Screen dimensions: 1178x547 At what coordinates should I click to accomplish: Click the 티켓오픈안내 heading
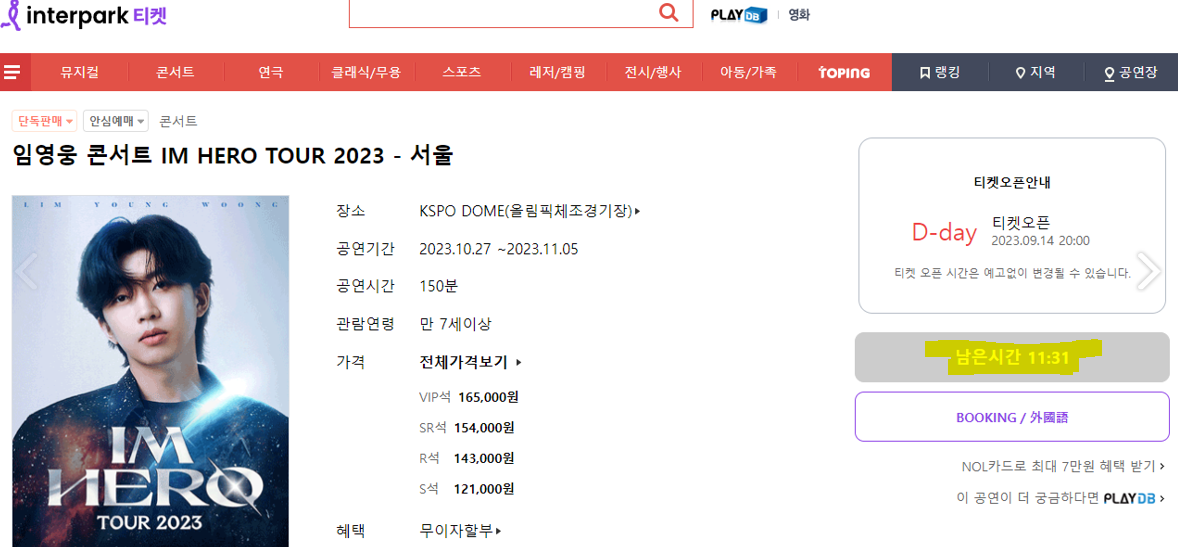[x=1012, y=182]
